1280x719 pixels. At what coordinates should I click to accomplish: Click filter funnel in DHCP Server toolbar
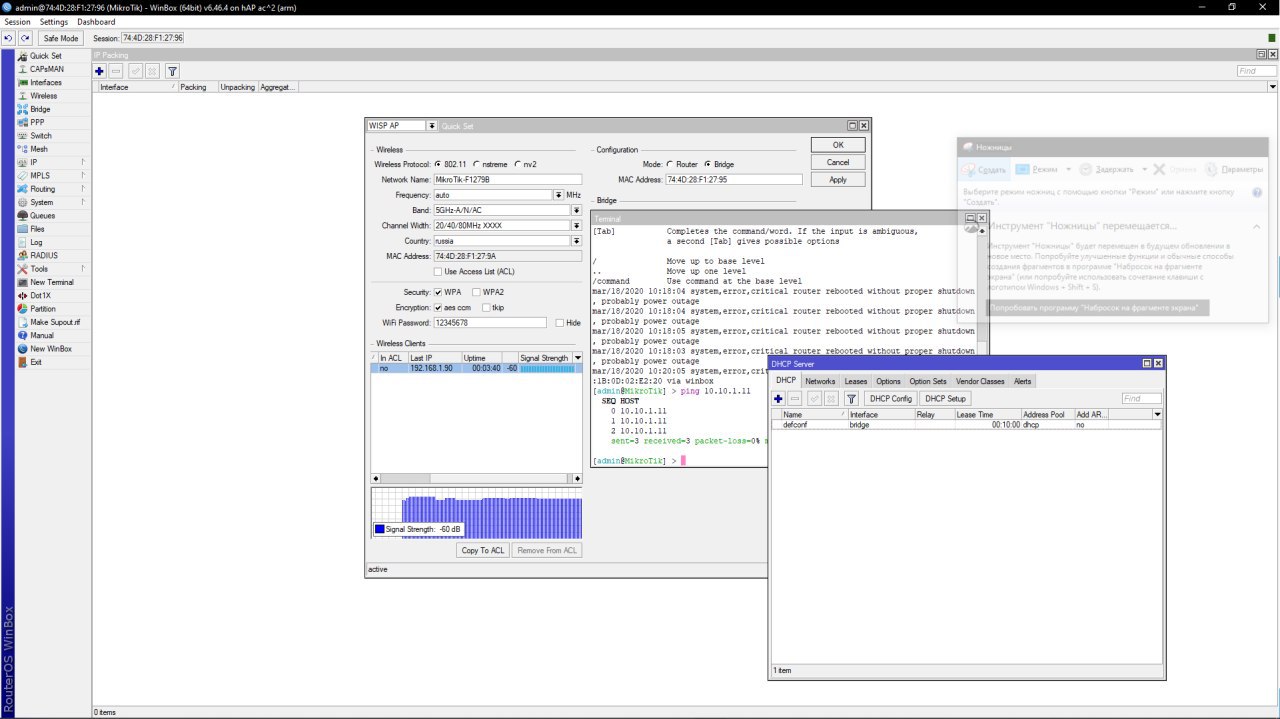[851, 398]
